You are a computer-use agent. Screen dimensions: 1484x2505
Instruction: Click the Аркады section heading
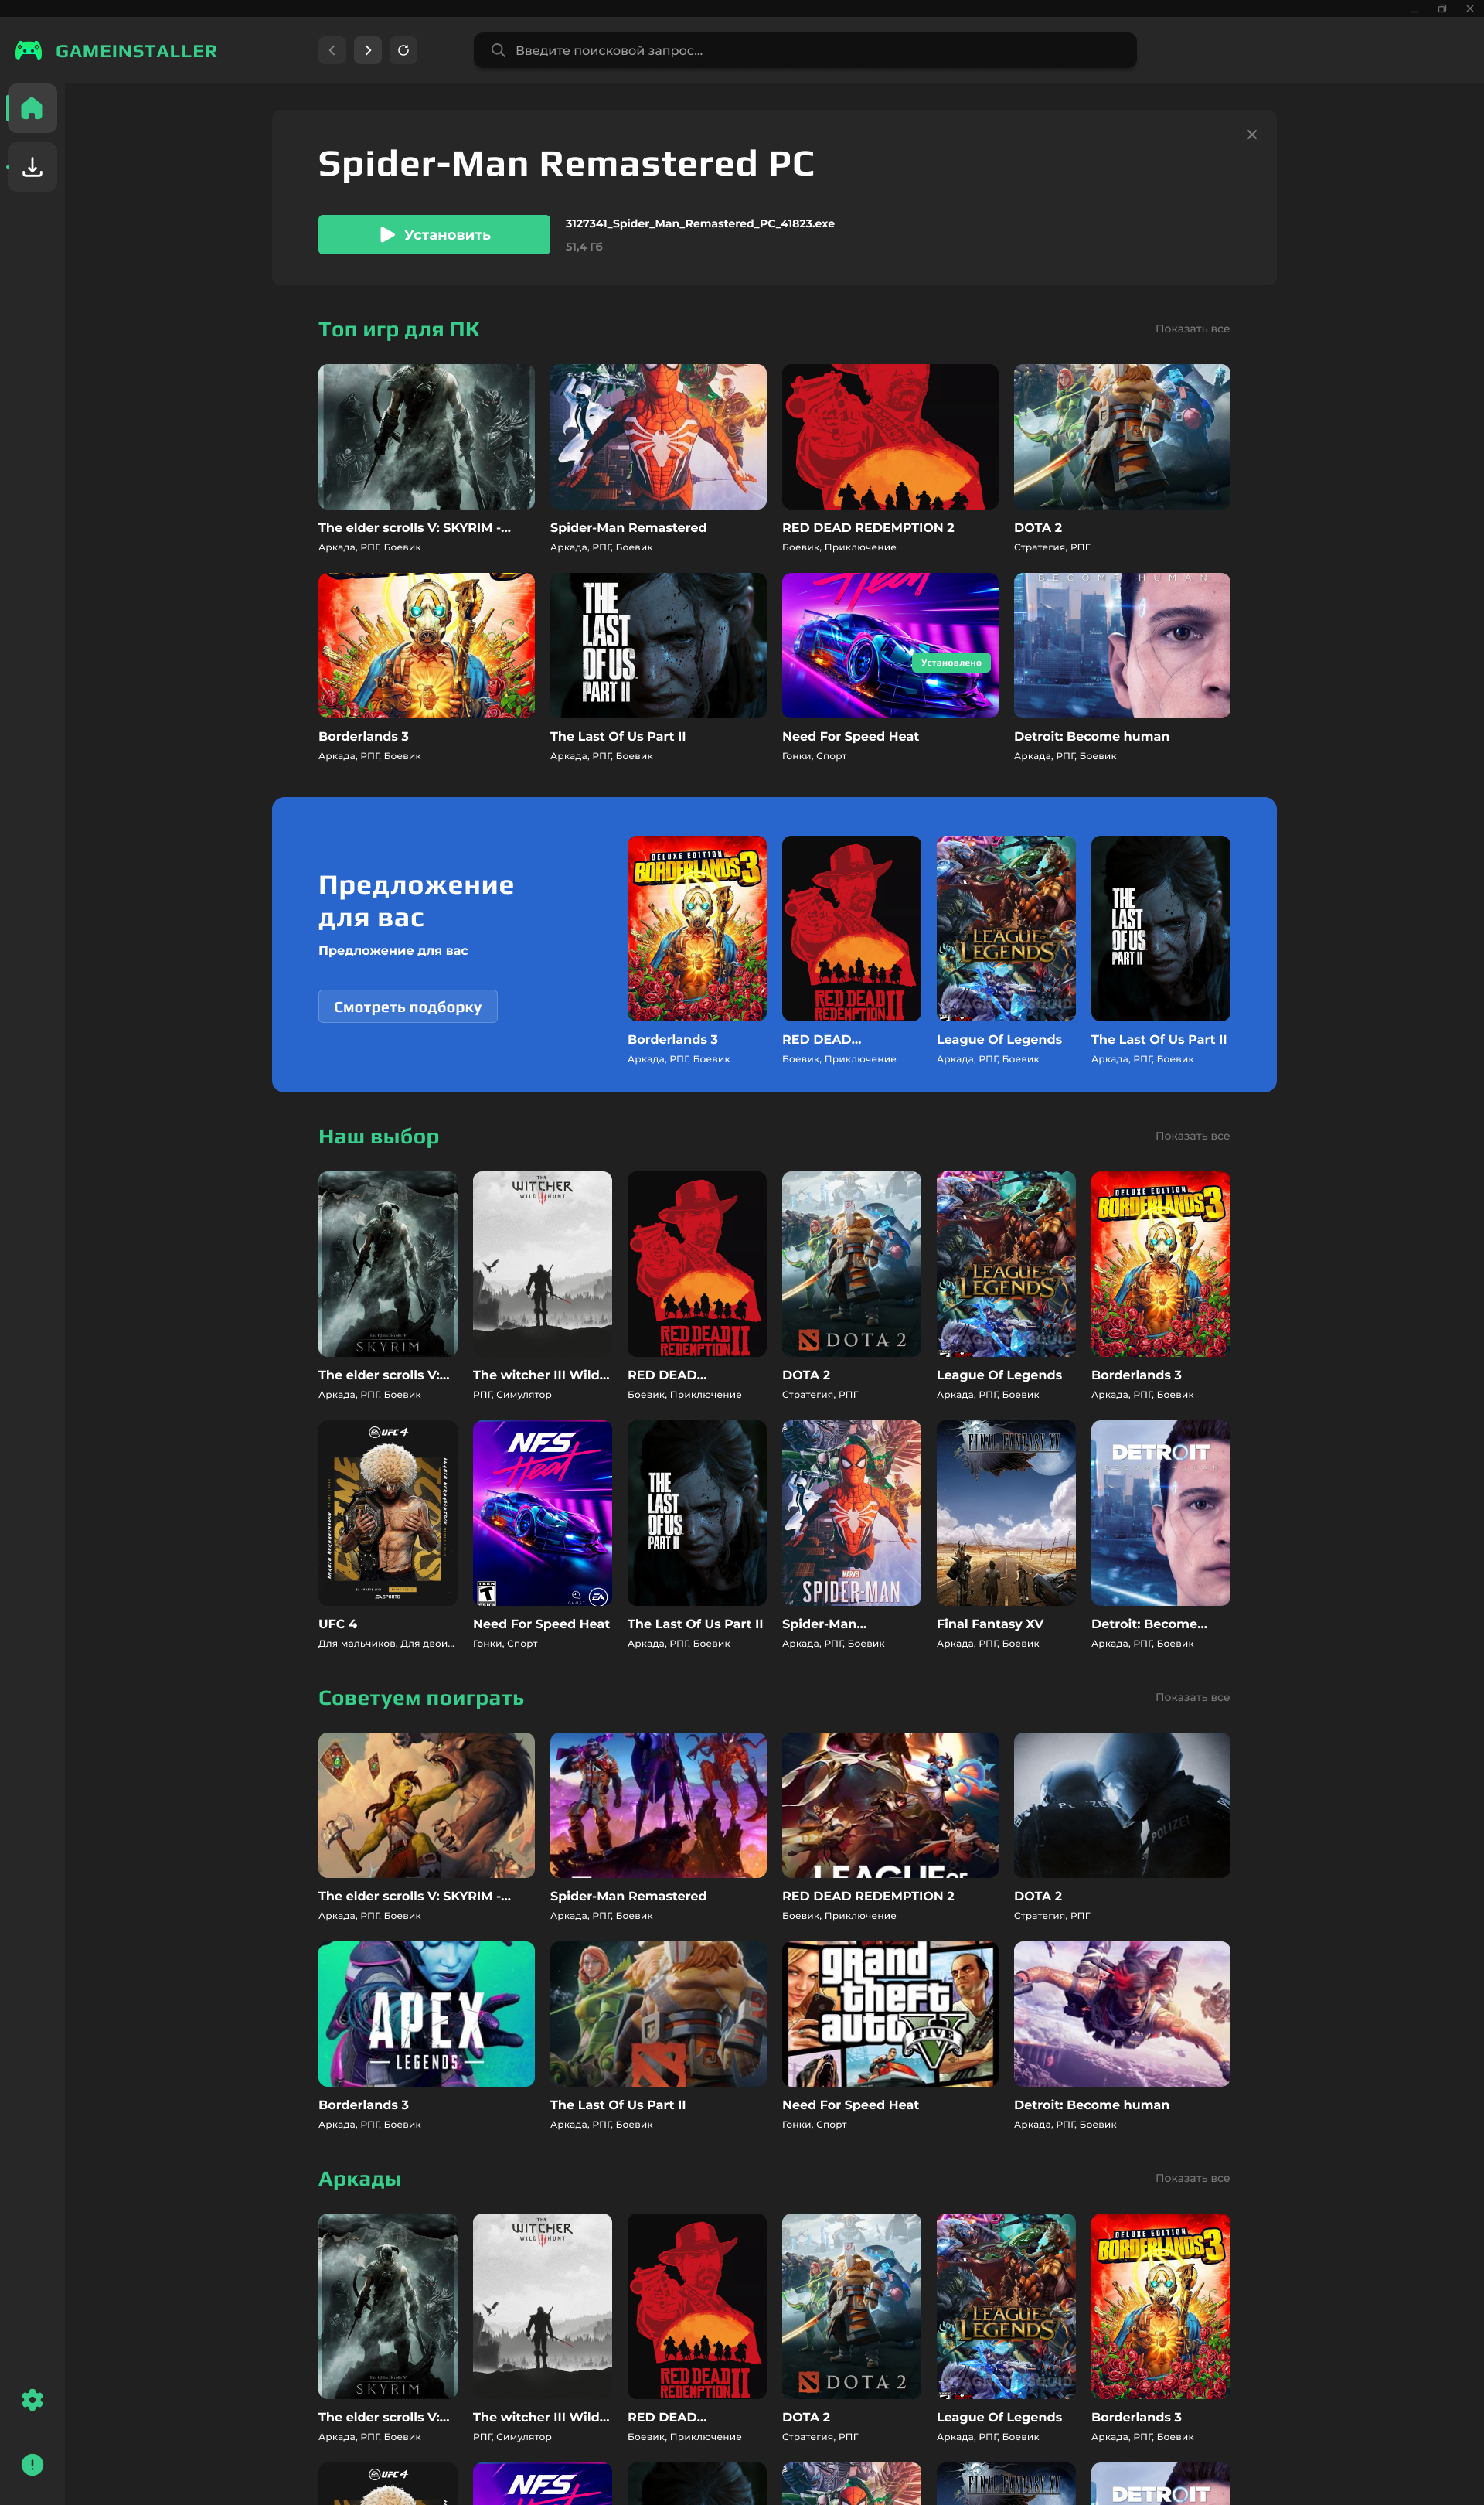pyautogui.click(x=360, y=2179)
